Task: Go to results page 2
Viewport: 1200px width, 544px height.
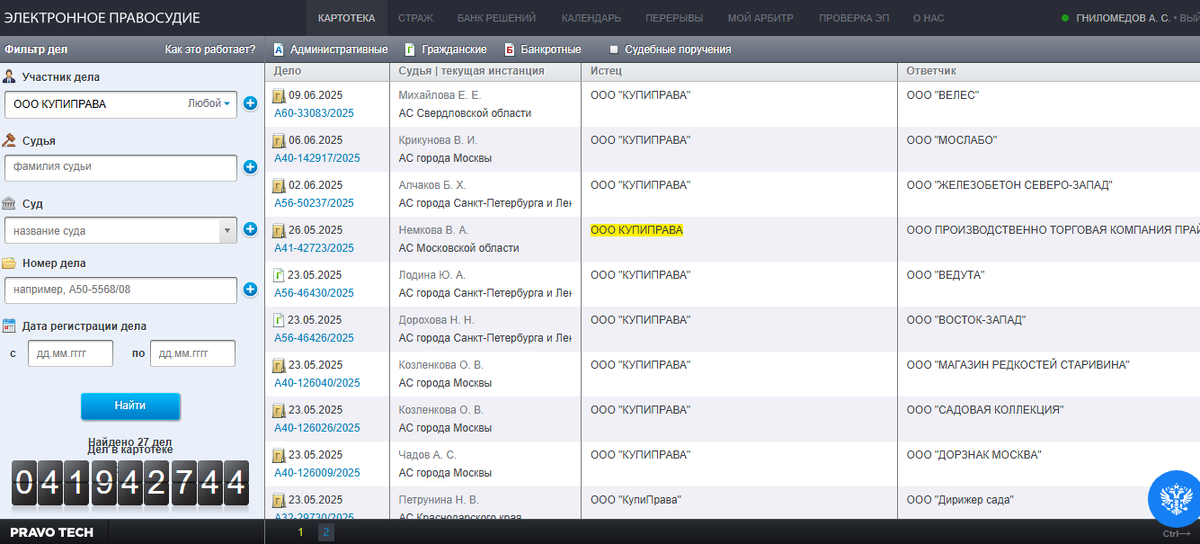Action: (x=326, y=532)
